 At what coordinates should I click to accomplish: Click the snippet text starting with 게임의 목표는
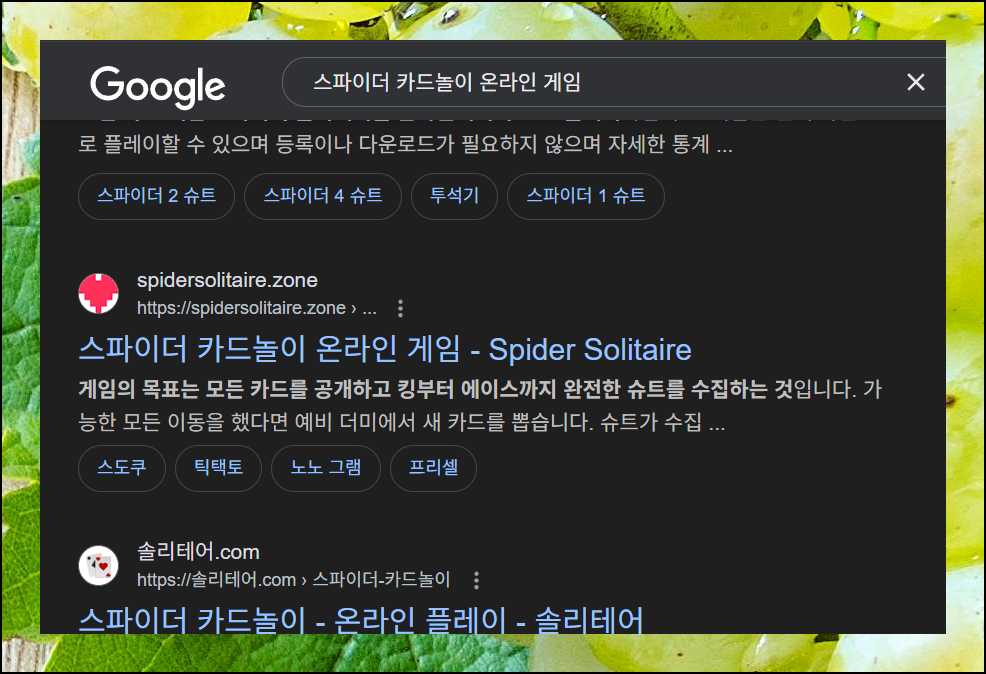click(480, 405)
